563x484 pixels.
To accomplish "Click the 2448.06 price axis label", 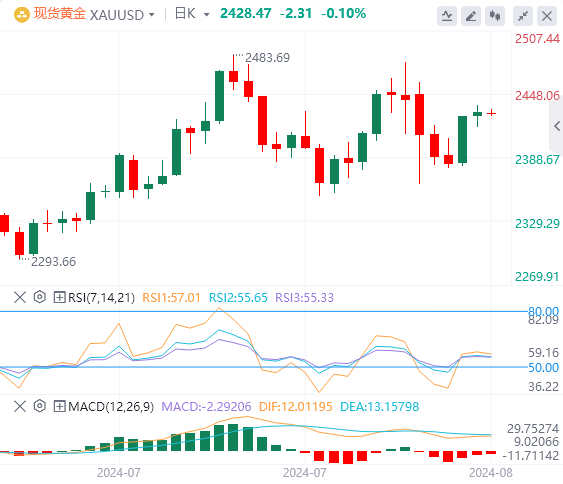I will click(x=537, y=96).
